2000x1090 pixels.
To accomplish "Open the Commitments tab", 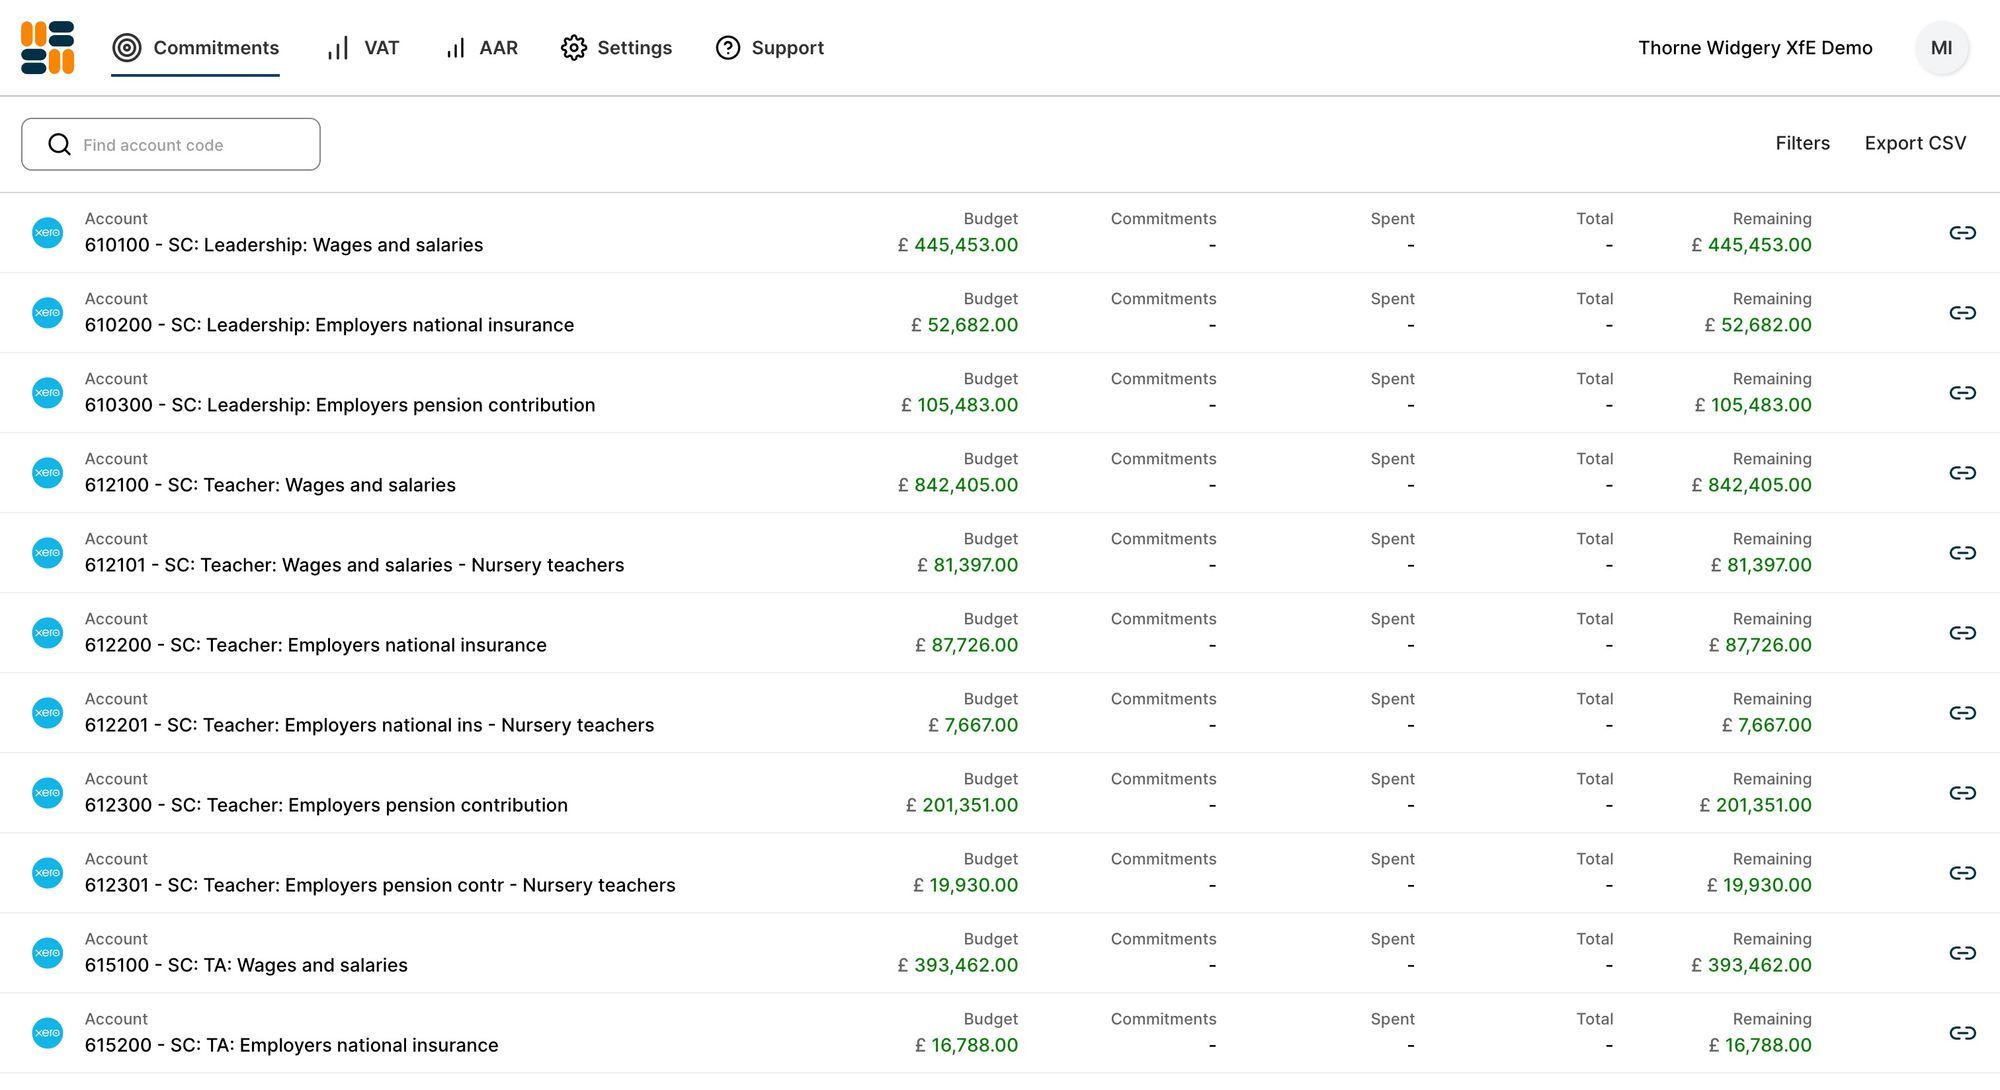I will coord(196,48).
